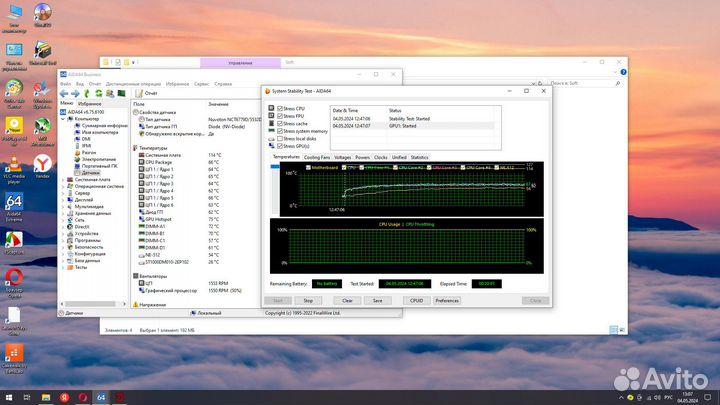
Task: Collapse the Компьютер tree node
Action: tap(64, 118)
